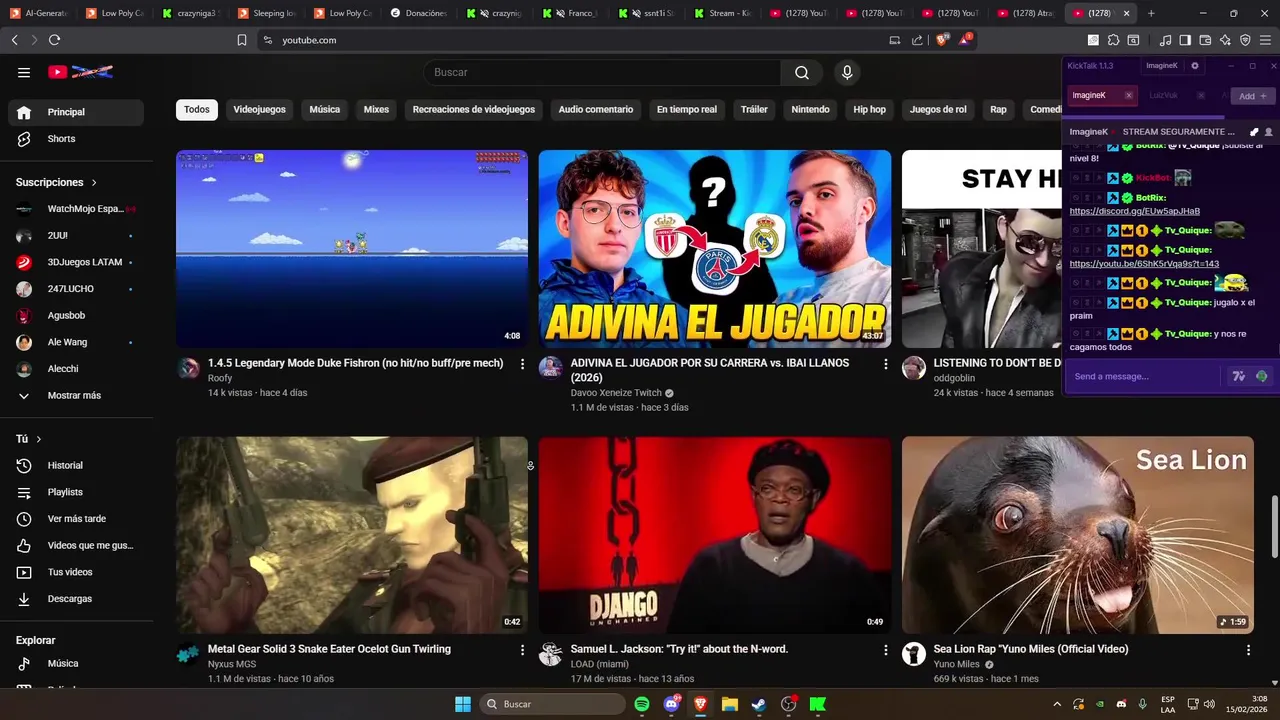Open the KickTalk settings gear
Screen dimensions: 1280x720
1194,66
